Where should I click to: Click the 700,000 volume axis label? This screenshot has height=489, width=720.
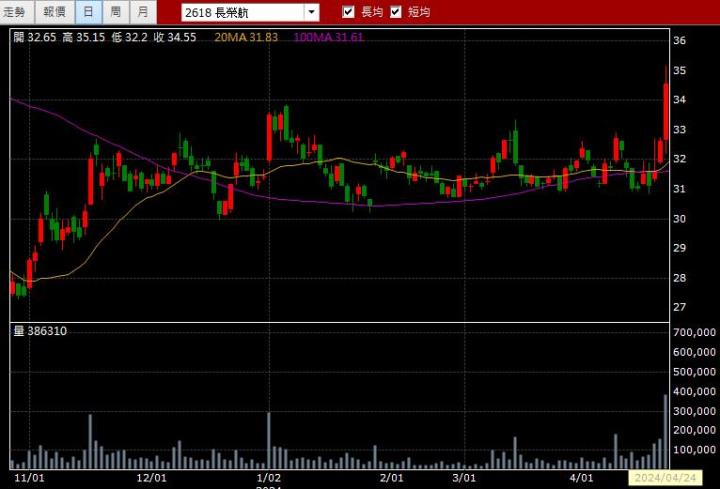click(695, 332)
